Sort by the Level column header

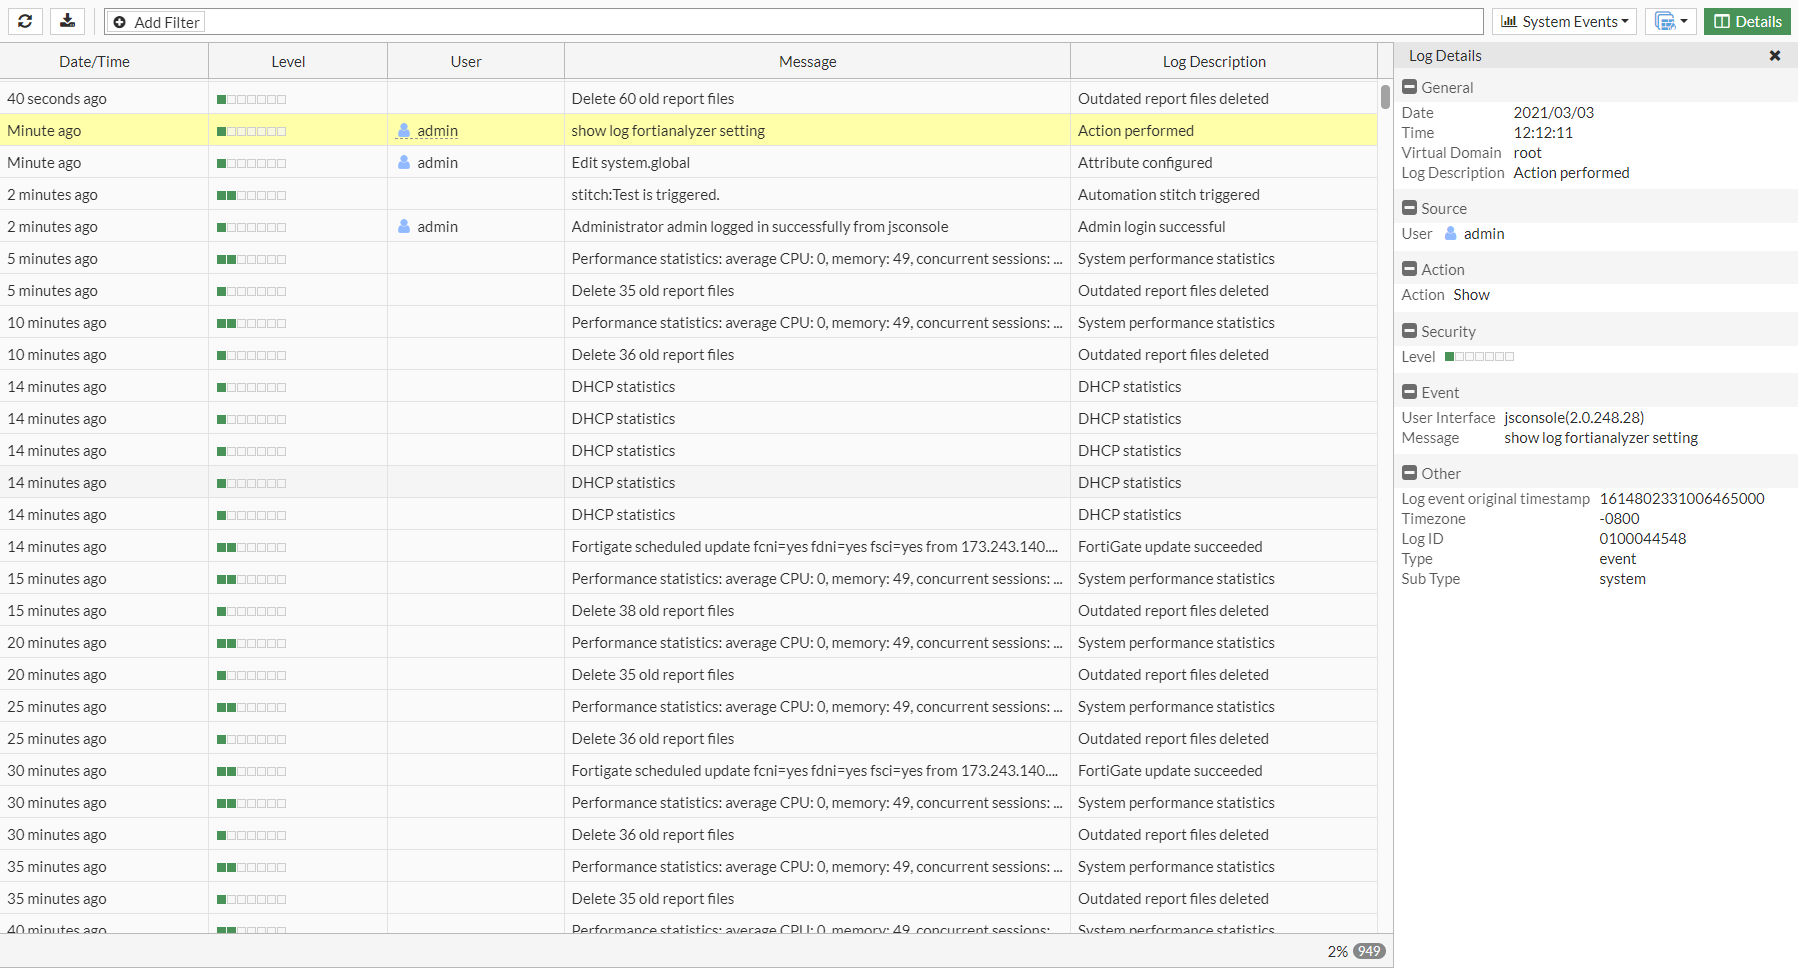287,61
